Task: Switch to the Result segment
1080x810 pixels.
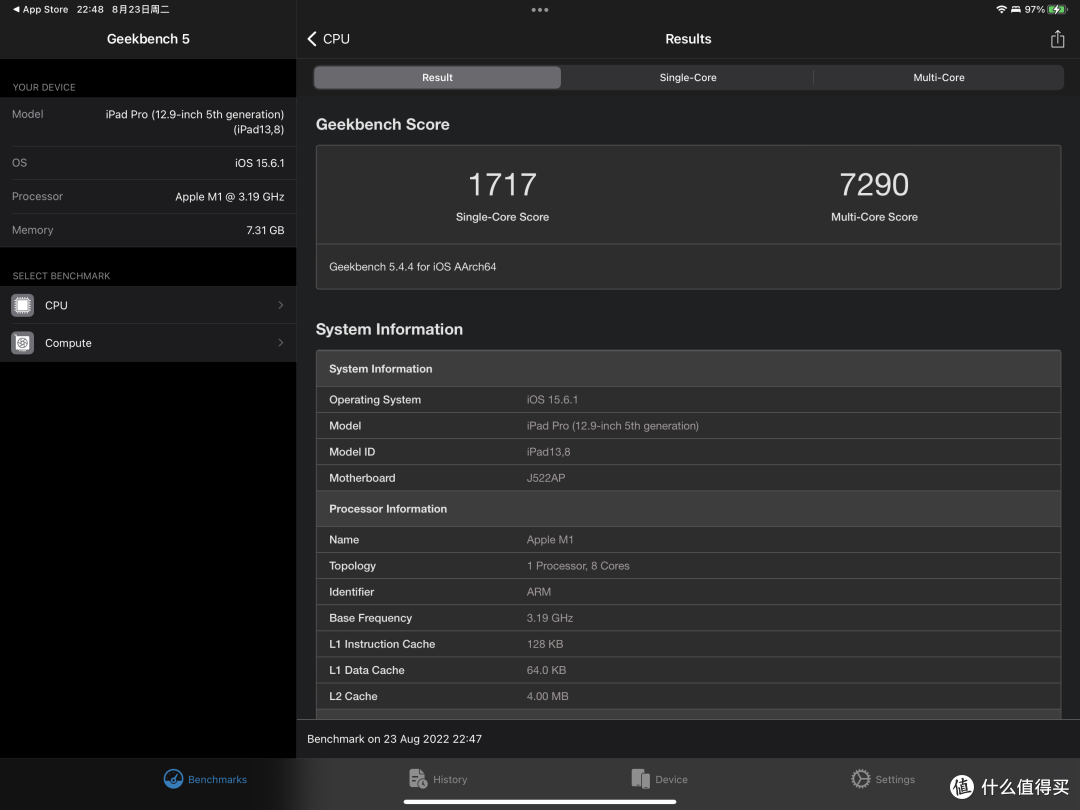Action: click(x=437, y=77)
